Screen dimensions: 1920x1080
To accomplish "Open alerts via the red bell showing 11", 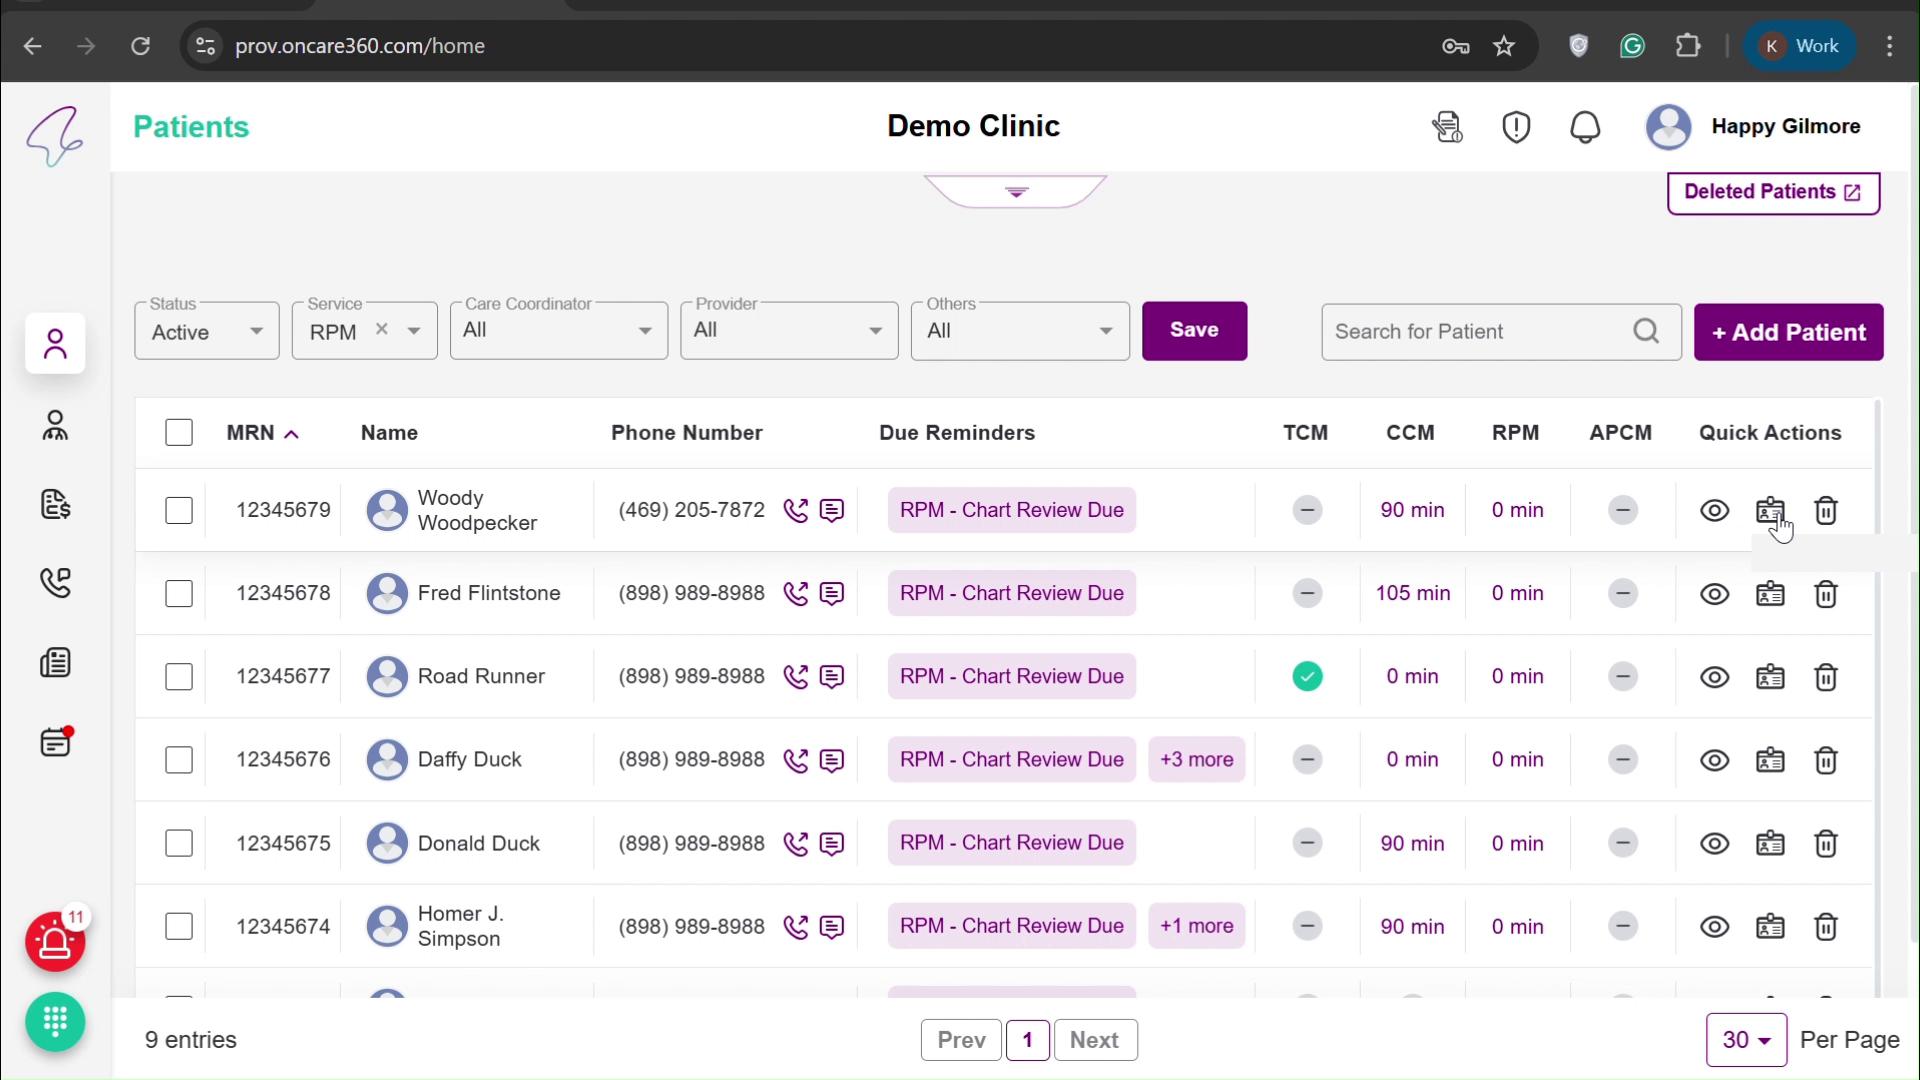I will coord(56,942).
